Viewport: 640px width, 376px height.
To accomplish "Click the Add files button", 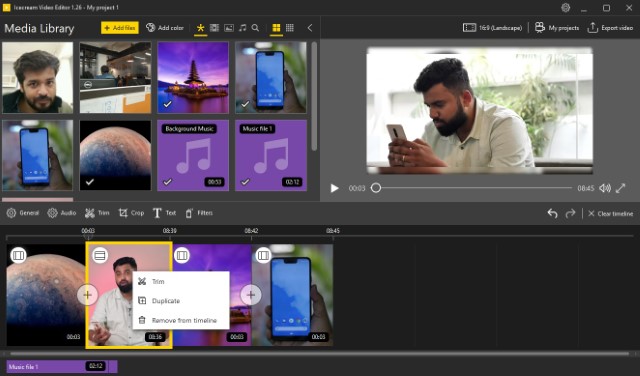I will 120,28.
